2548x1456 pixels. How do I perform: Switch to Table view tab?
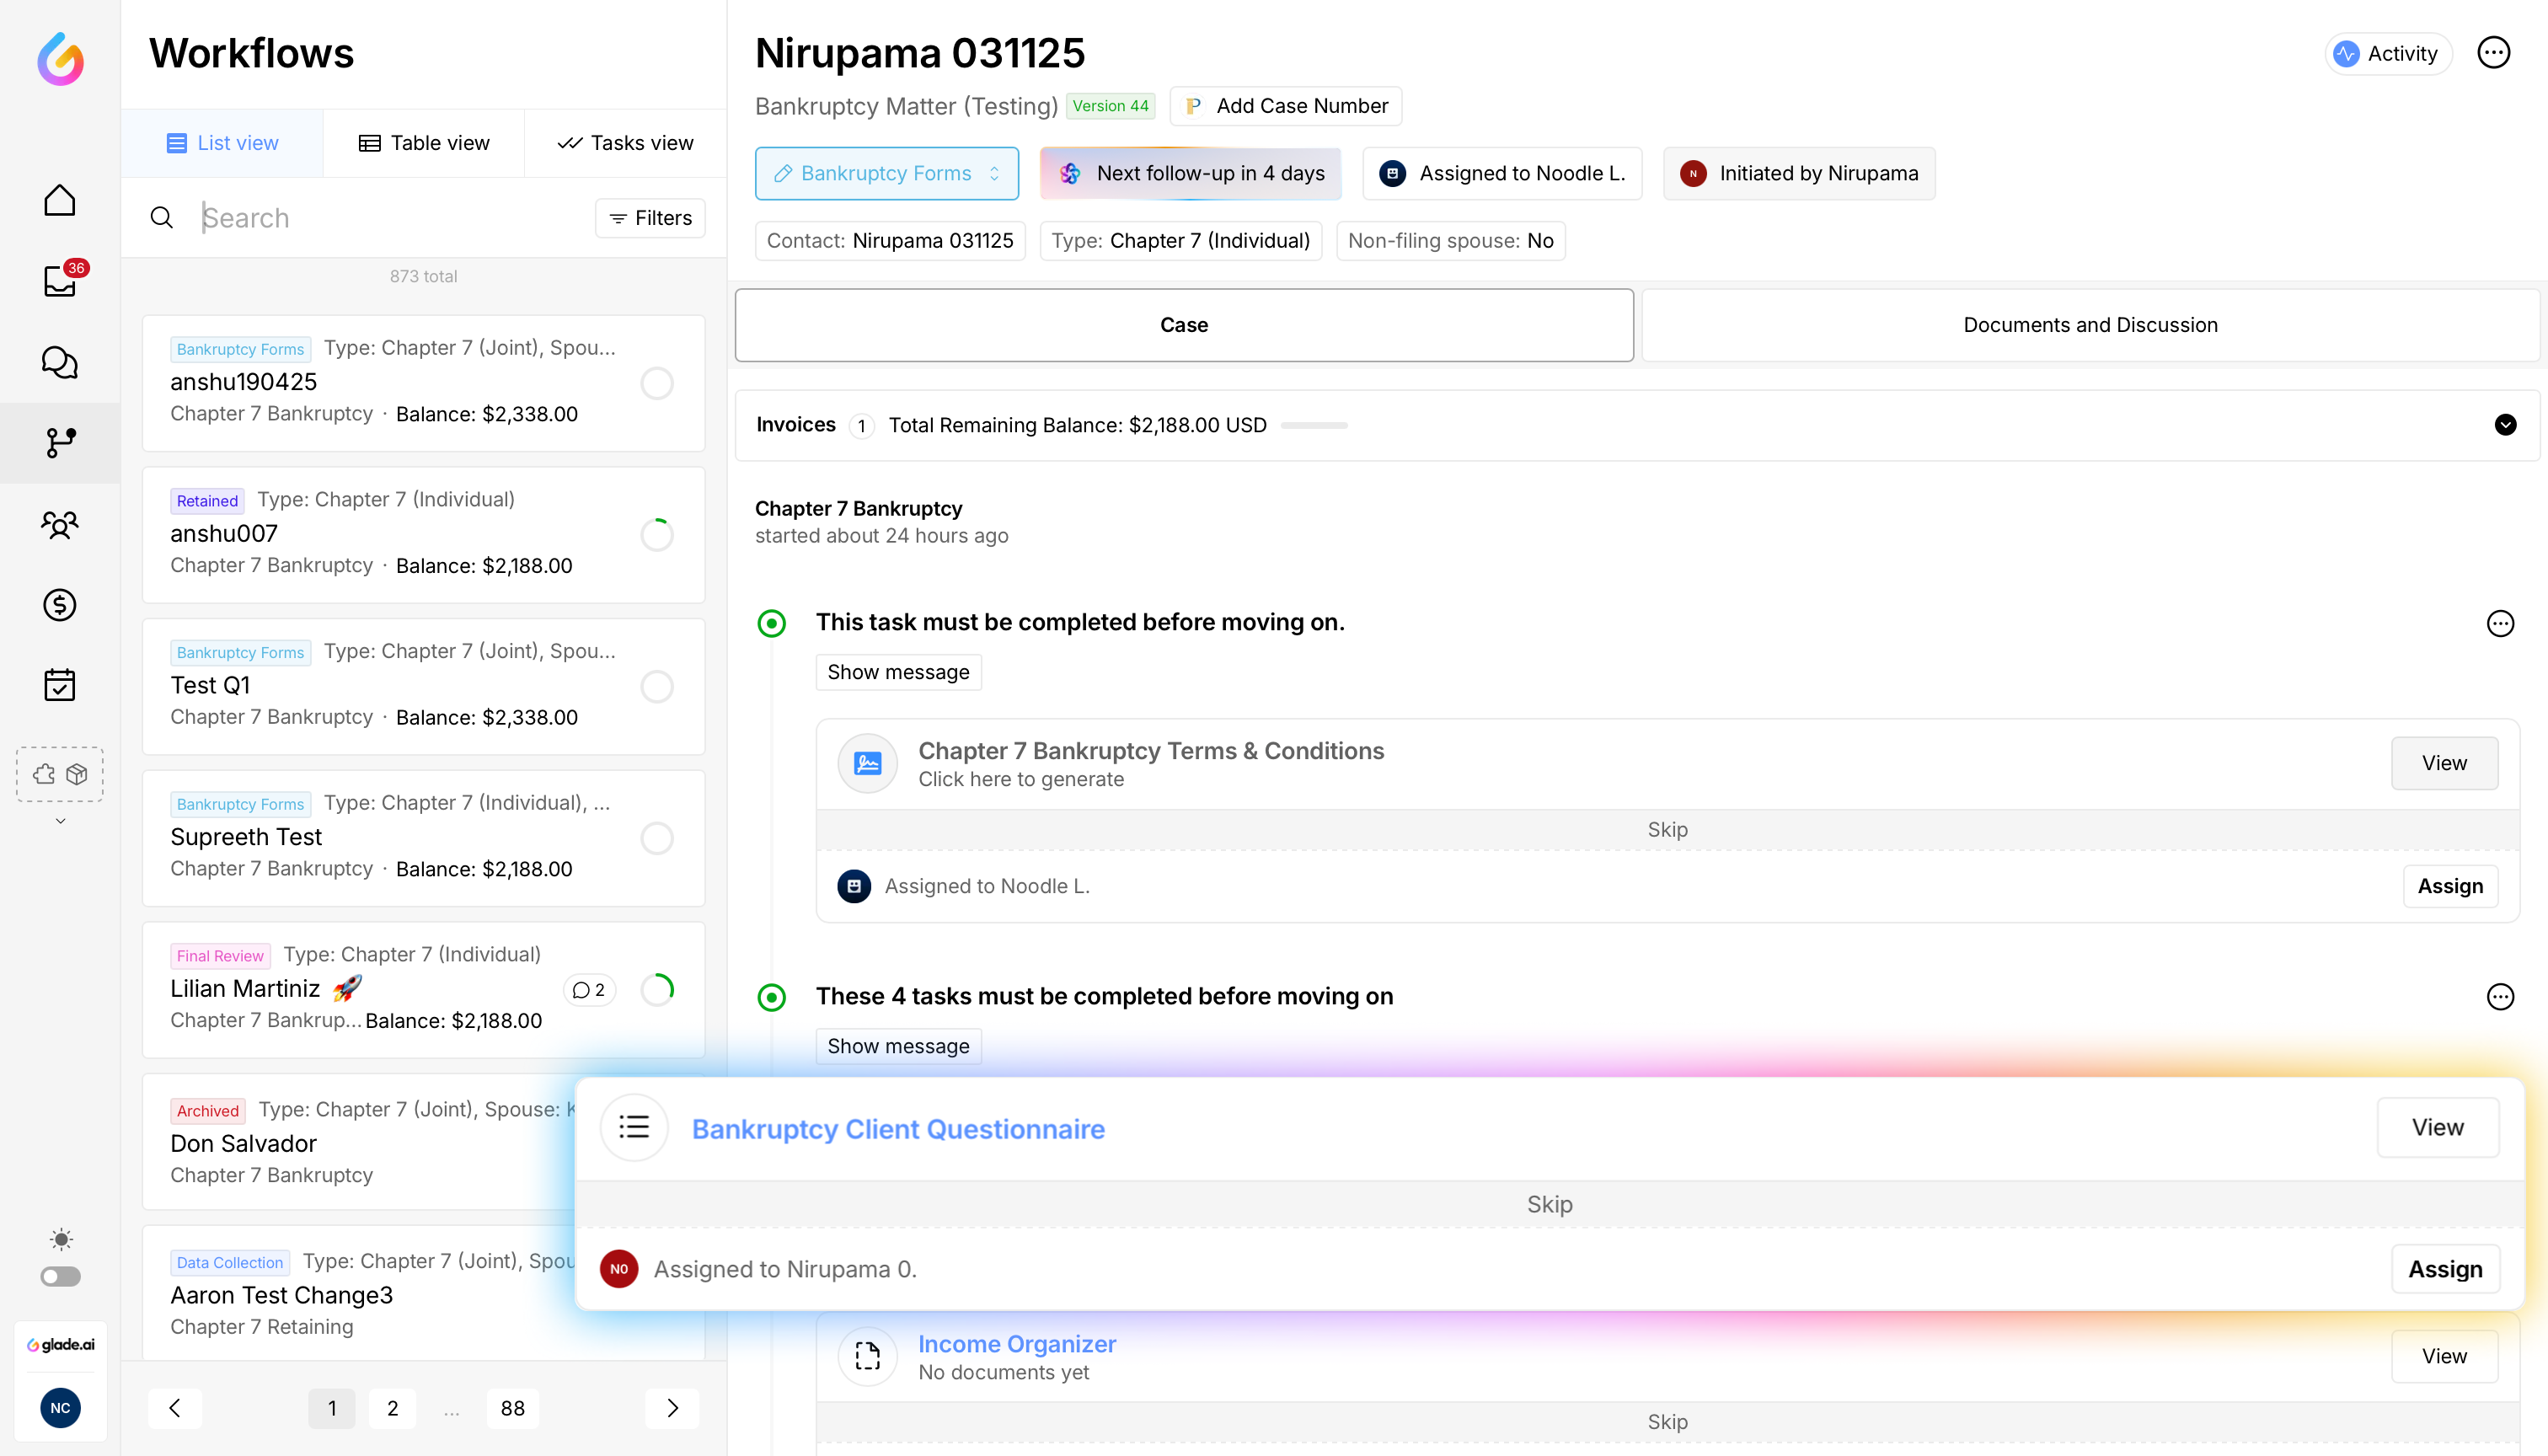(x=424, y=143)
